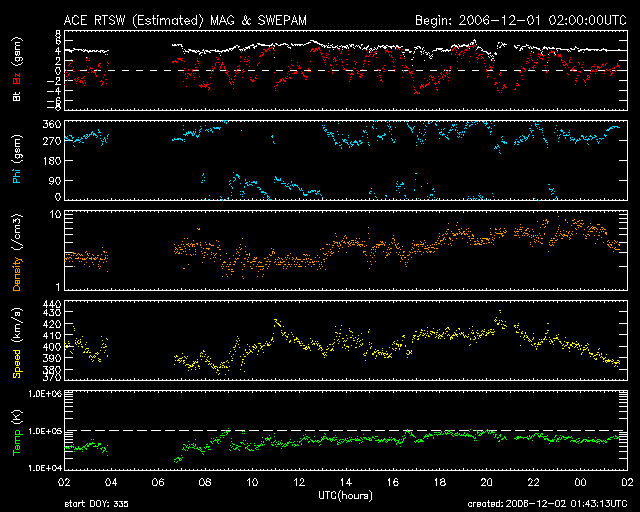Click the "(/cm3)" units text beside Density
The image size is (640, 512).
[18, 232]
